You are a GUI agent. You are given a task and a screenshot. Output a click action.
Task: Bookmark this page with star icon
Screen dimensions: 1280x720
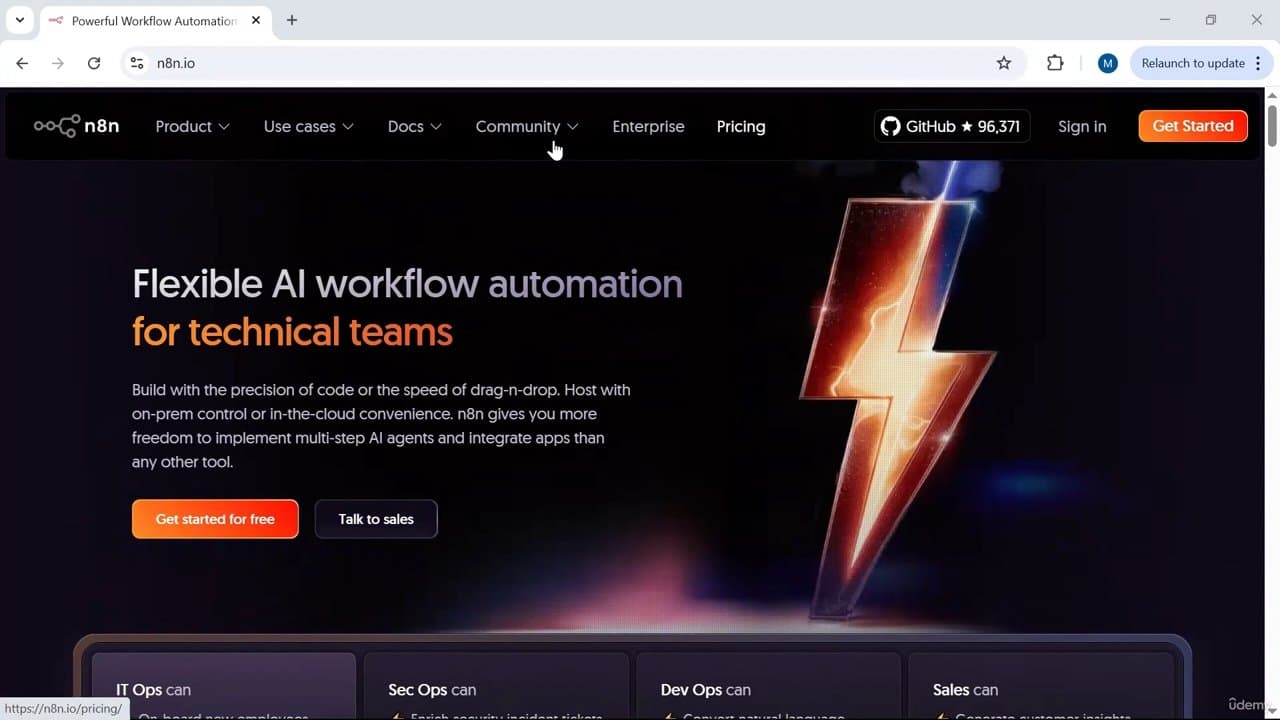coord(1004,63)
